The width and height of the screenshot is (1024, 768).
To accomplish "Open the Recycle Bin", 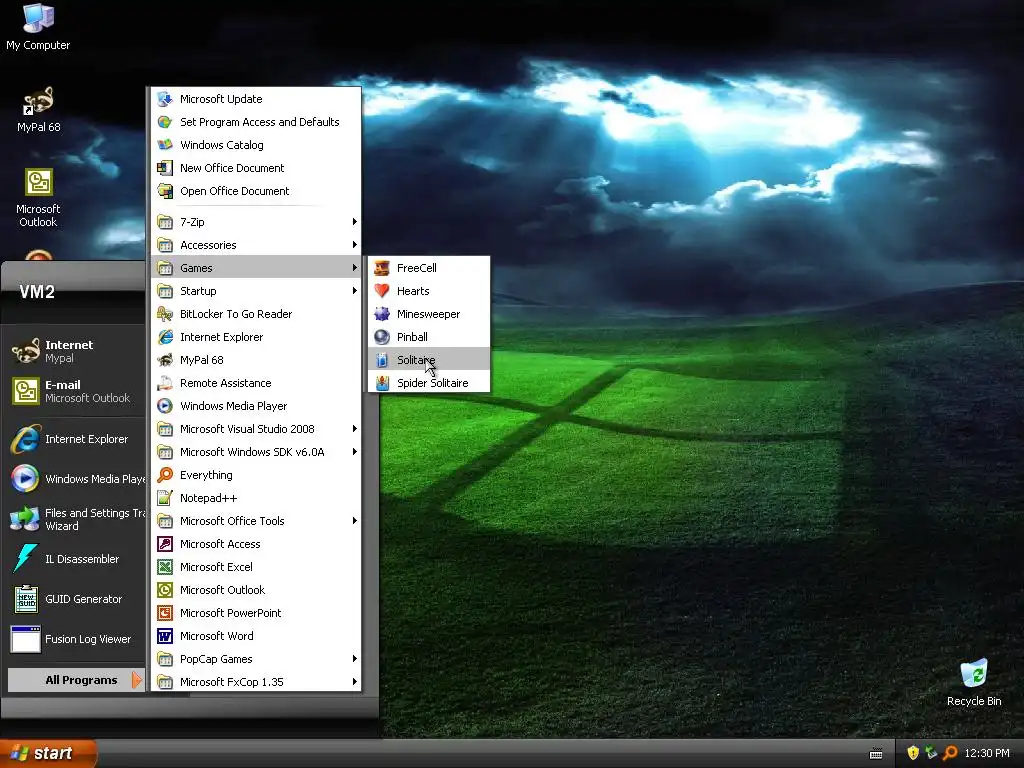I will (x=974, y=682).
